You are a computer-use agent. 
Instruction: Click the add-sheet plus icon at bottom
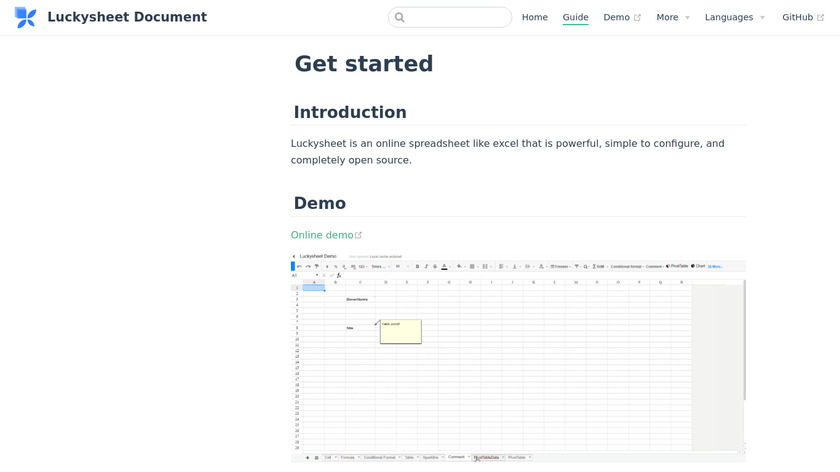point(305,457)
